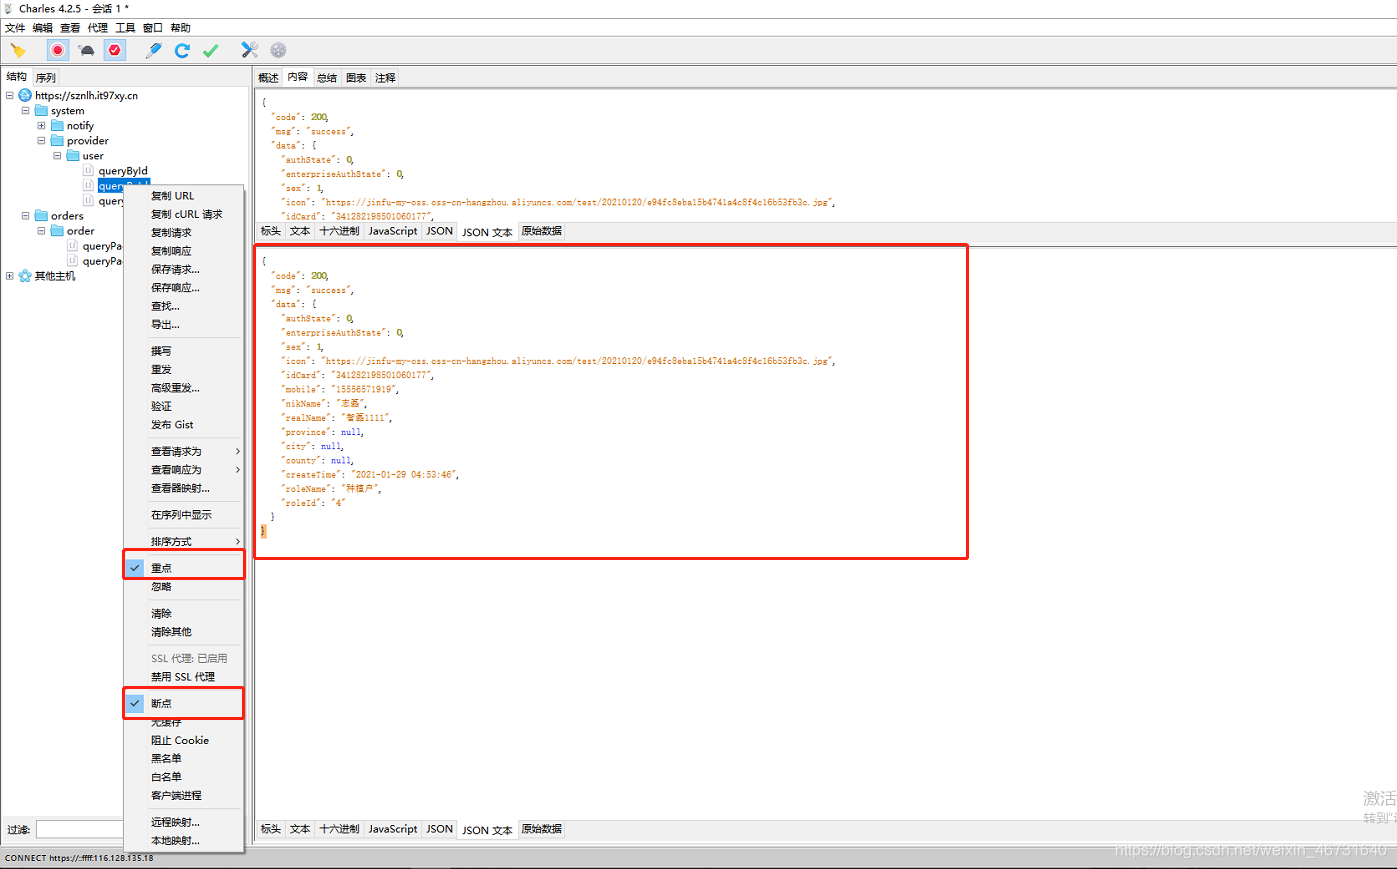
Task: Click the 其他主机 hosts icon
Action: click(x=25, y=275)
